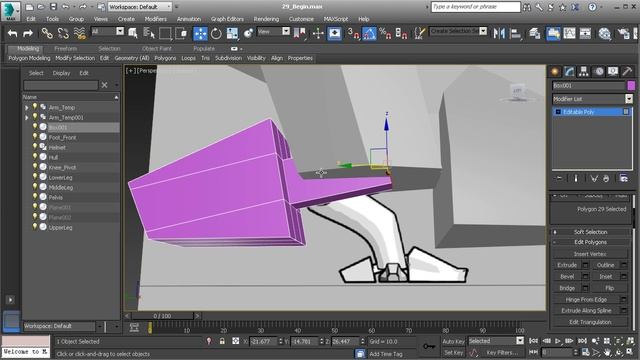Activate the Select and Rotate tool
The height and width of the screenshot is (360, 640).
[x=216, y=33]
